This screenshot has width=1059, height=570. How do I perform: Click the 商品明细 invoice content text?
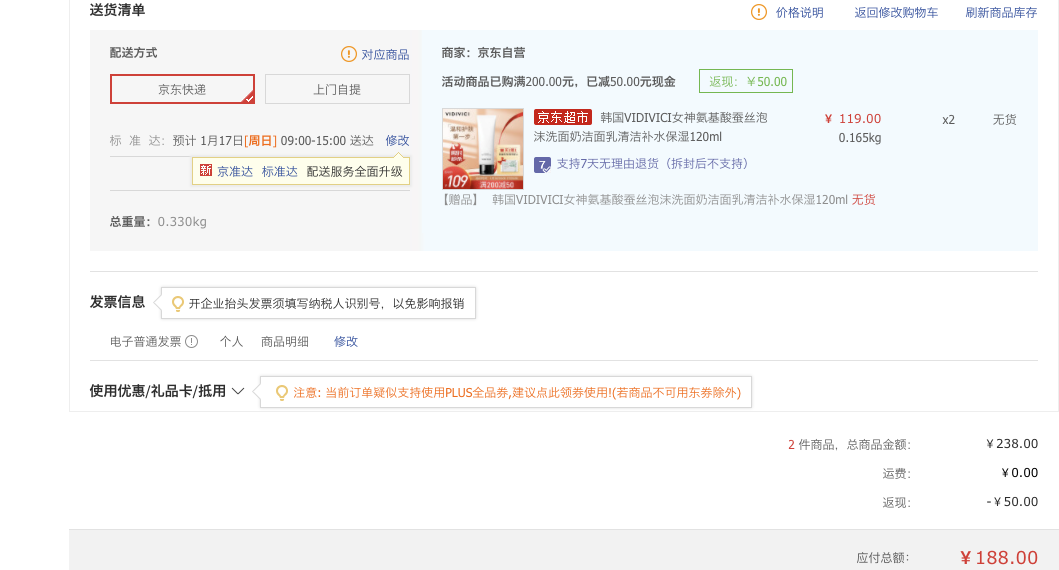[285, 342]
